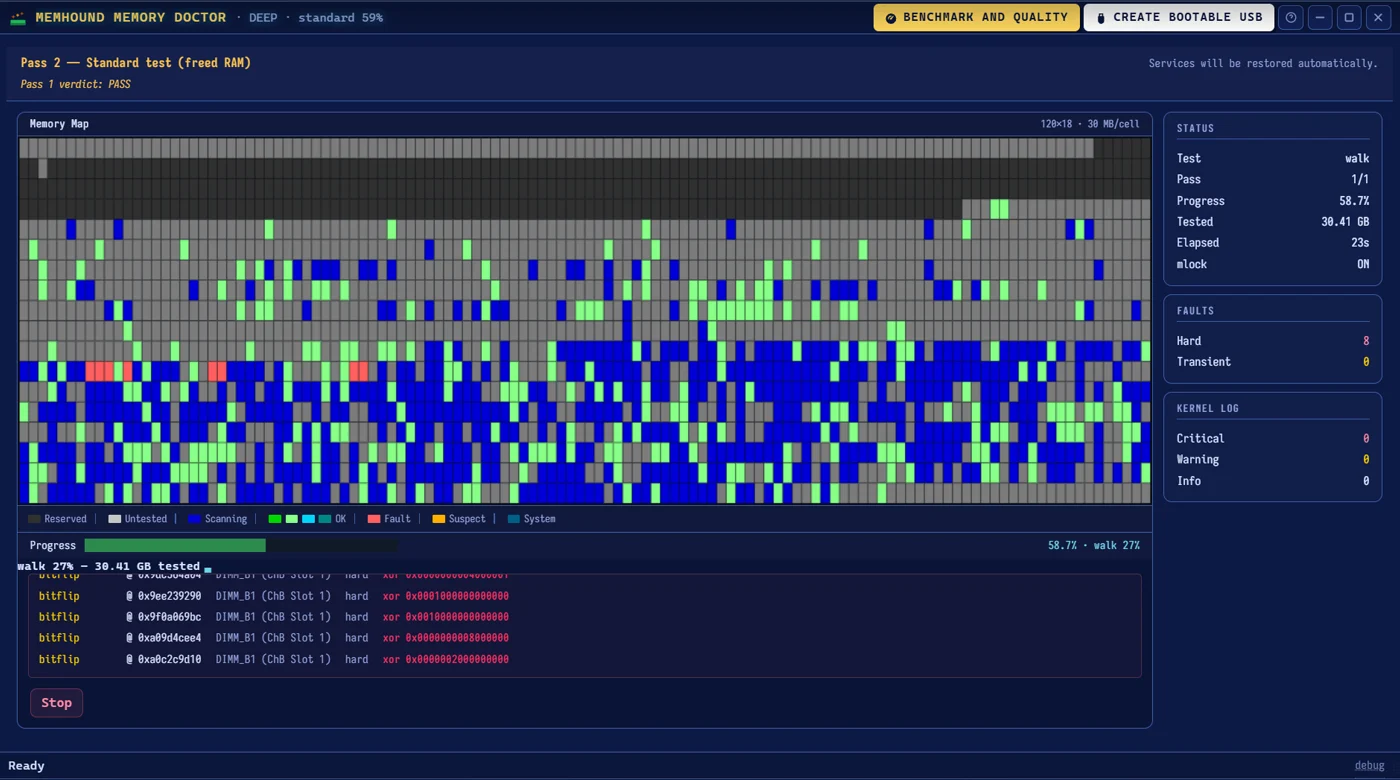Click the OK legend label
Image resolution: width=1400 pixels, height=780 pixels.
pyautogui.click(x=340, y=519)
